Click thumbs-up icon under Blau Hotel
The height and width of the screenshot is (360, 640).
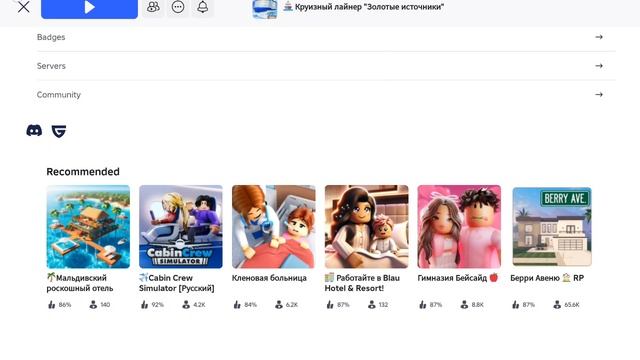point(330,304)
